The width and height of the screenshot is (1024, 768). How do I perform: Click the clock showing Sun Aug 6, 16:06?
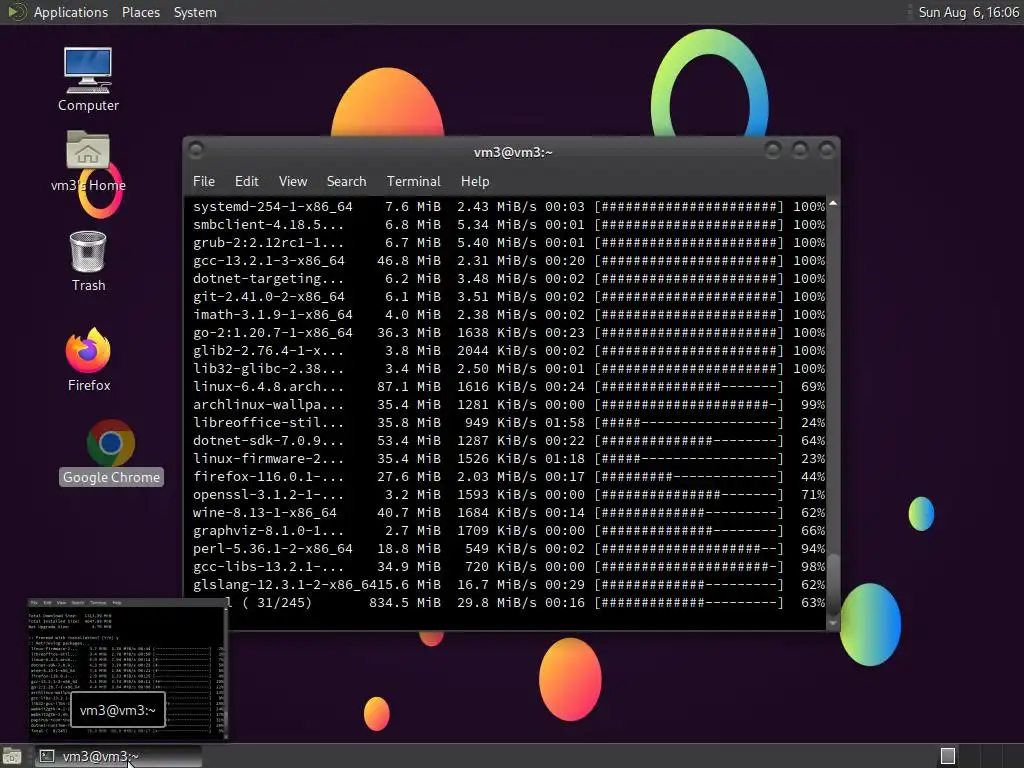tap(968, 12)
